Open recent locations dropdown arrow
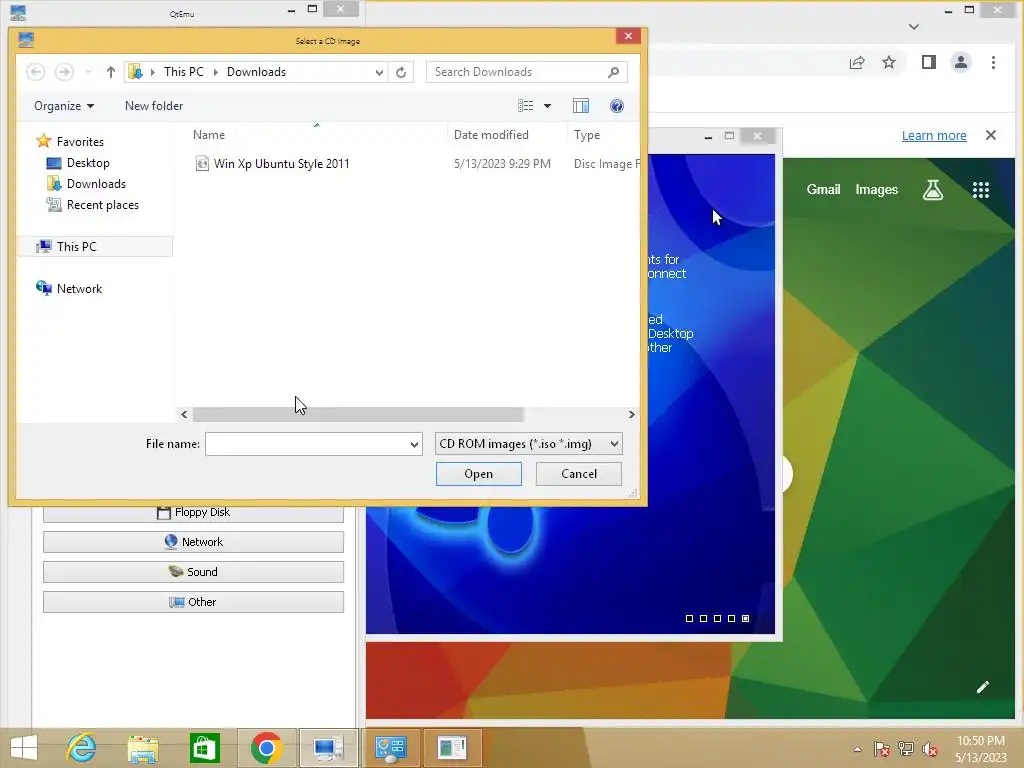 (x=88, y=72)
